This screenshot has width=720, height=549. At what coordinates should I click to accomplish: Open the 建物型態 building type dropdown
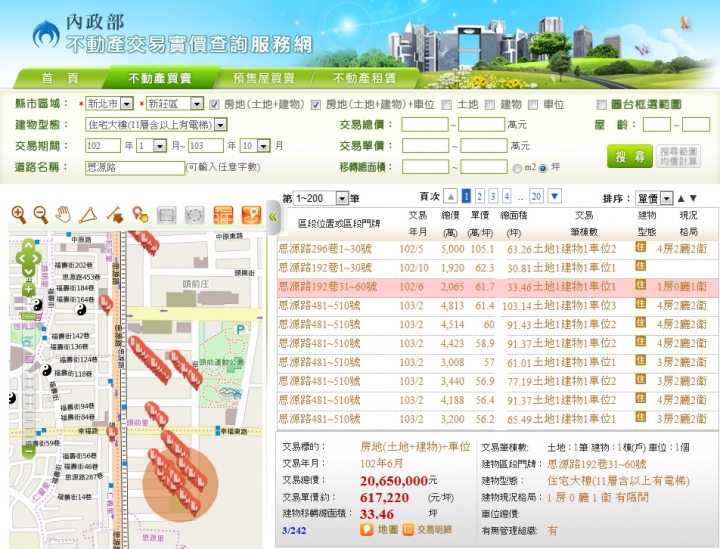[x=221, y=124]
